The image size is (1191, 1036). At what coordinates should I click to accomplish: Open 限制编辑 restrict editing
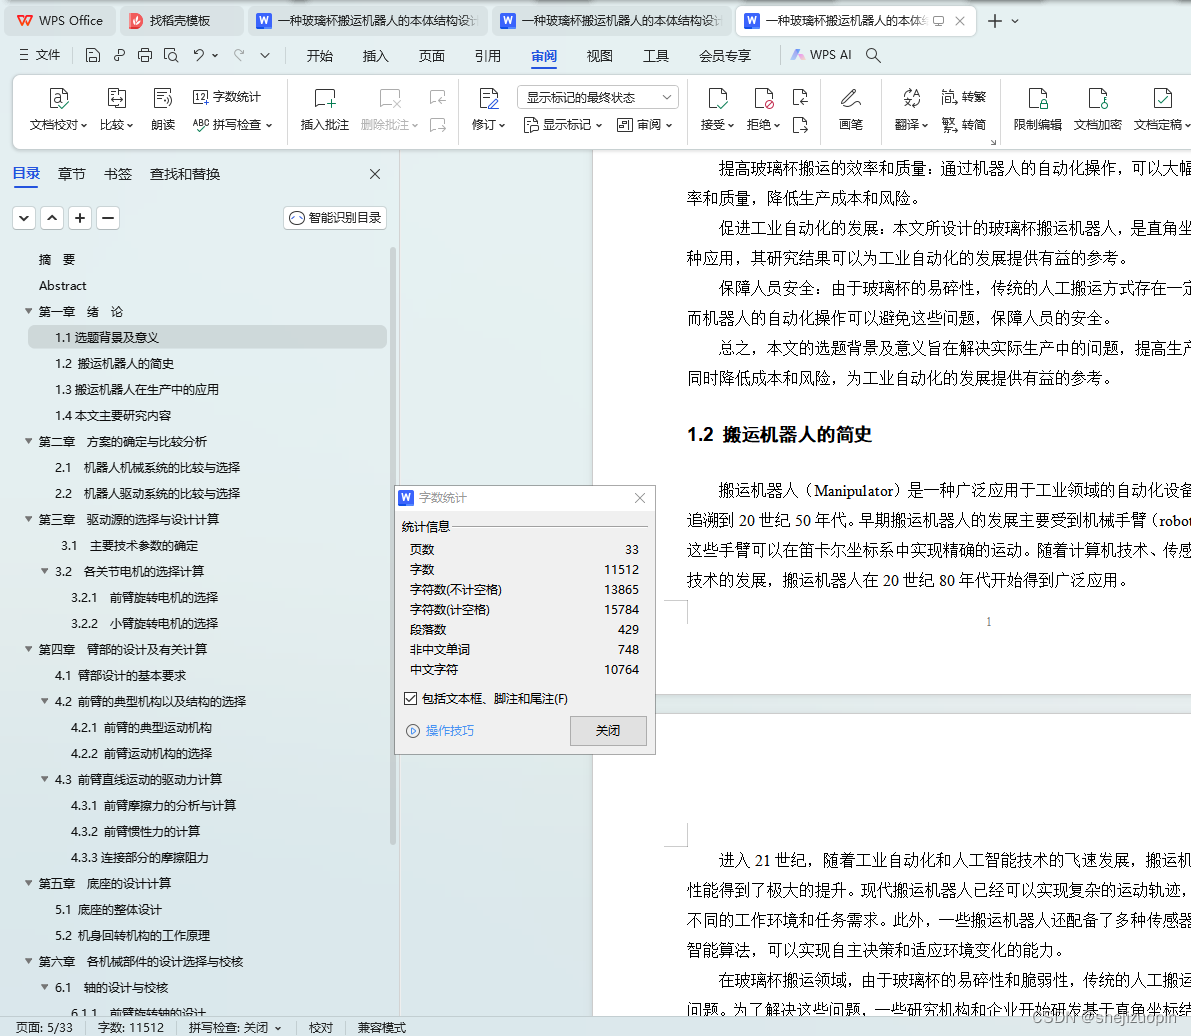pos(1038,109)
